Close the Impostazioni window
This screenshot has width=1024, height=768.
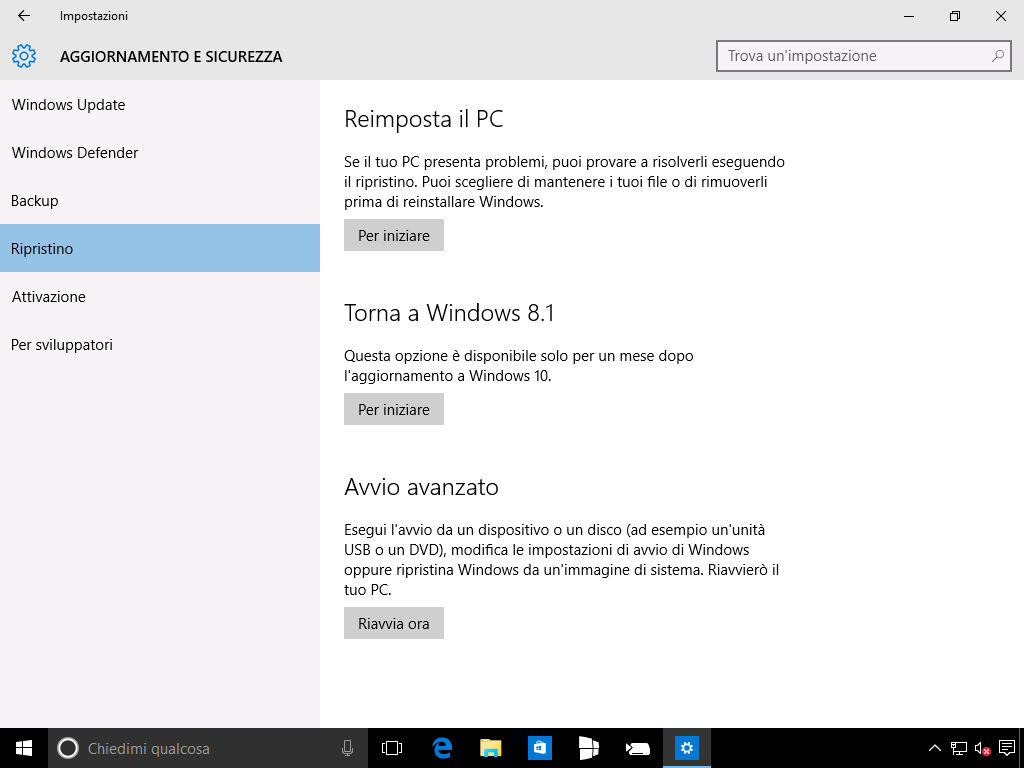click(x=1000, y=16)
